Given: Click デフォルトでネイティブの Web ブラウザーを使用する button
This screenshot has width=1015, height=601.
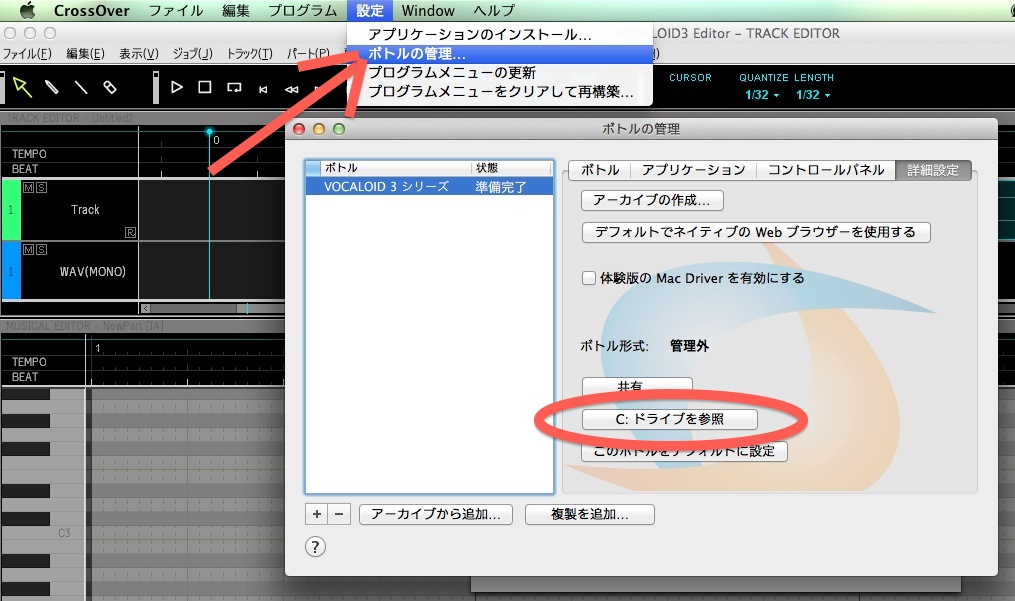Looking at the screenshot, I should point(755,232).
